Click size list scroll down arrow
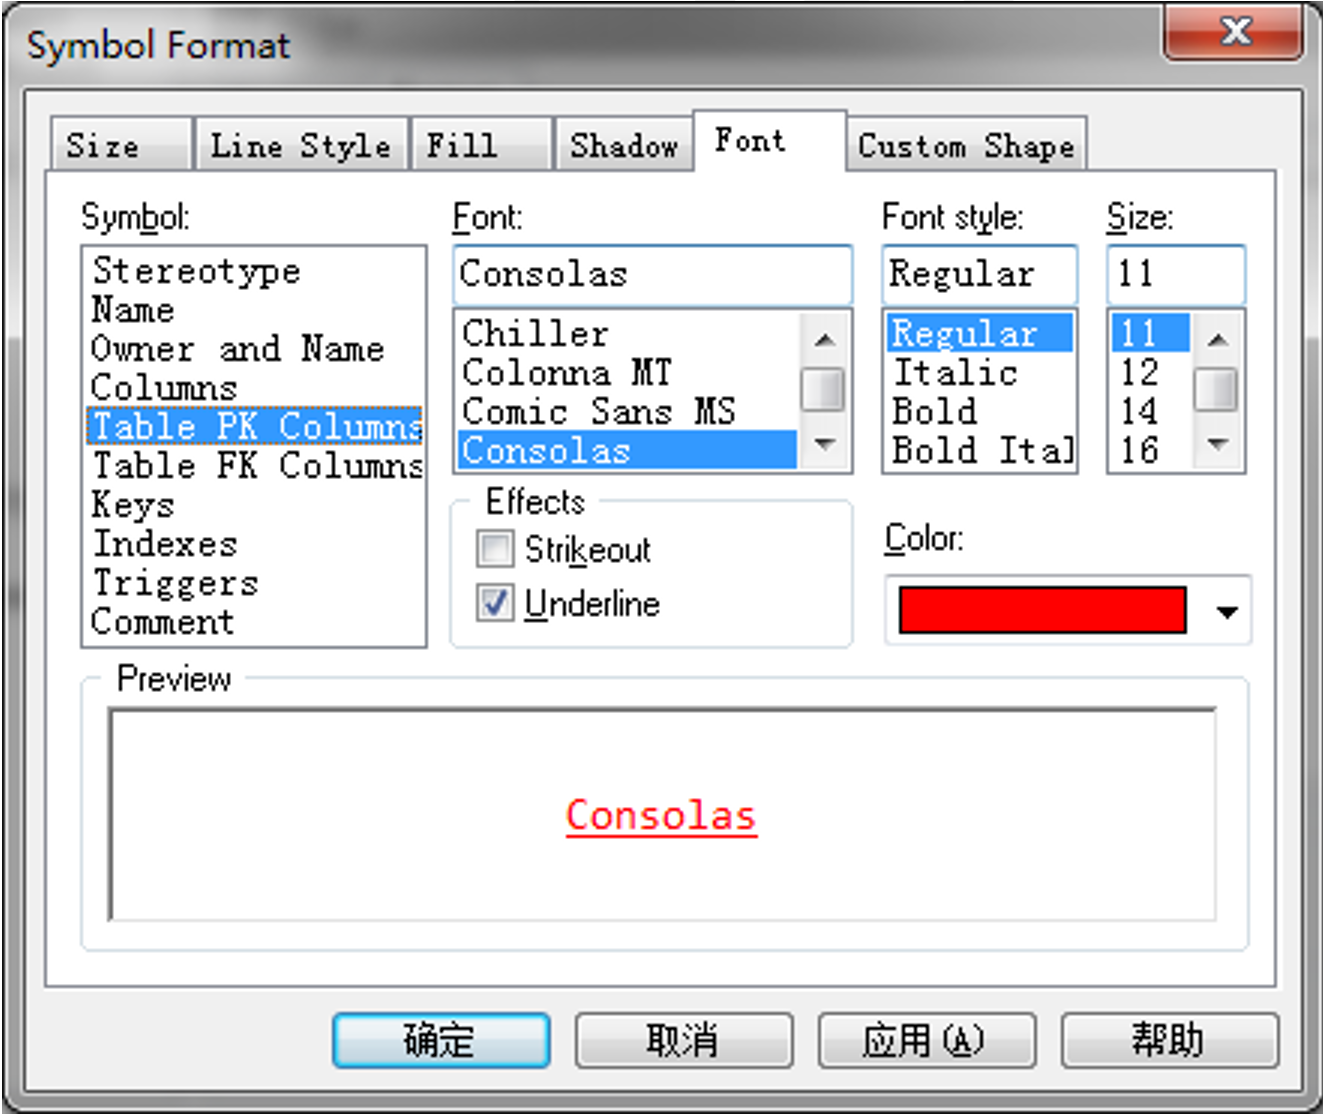The image size is (1323, 1115). [1217, 443]
